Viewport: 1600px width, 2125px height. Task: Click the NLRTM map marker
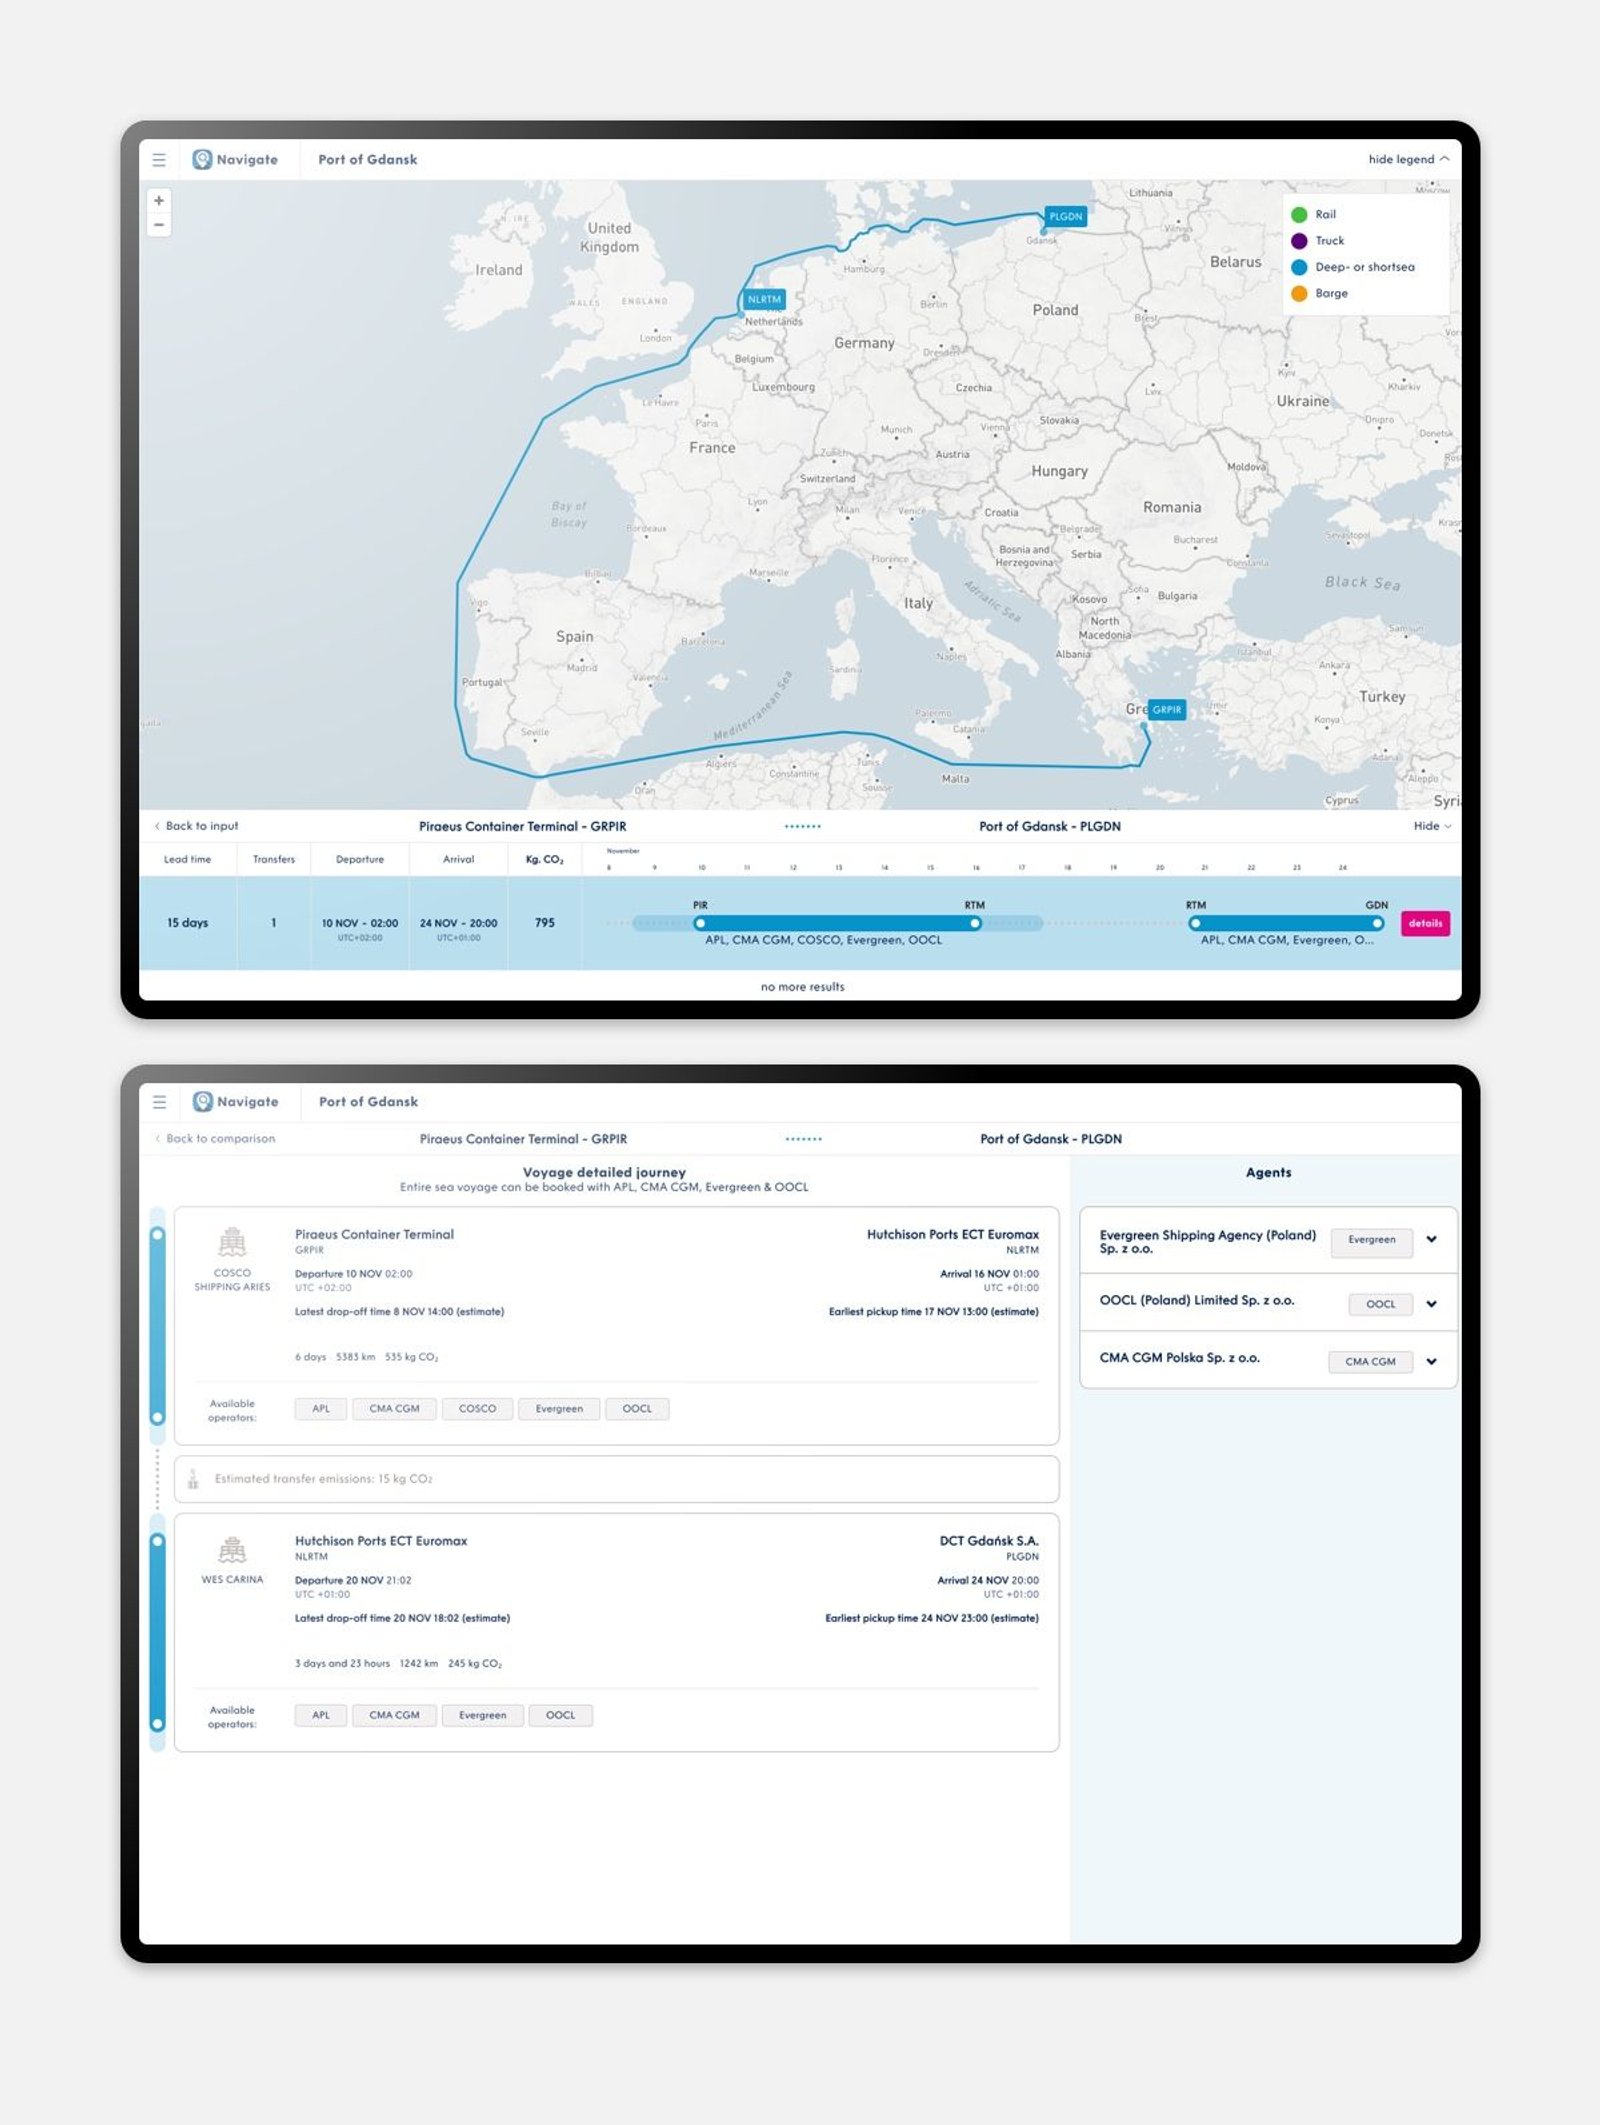point(764,299)
